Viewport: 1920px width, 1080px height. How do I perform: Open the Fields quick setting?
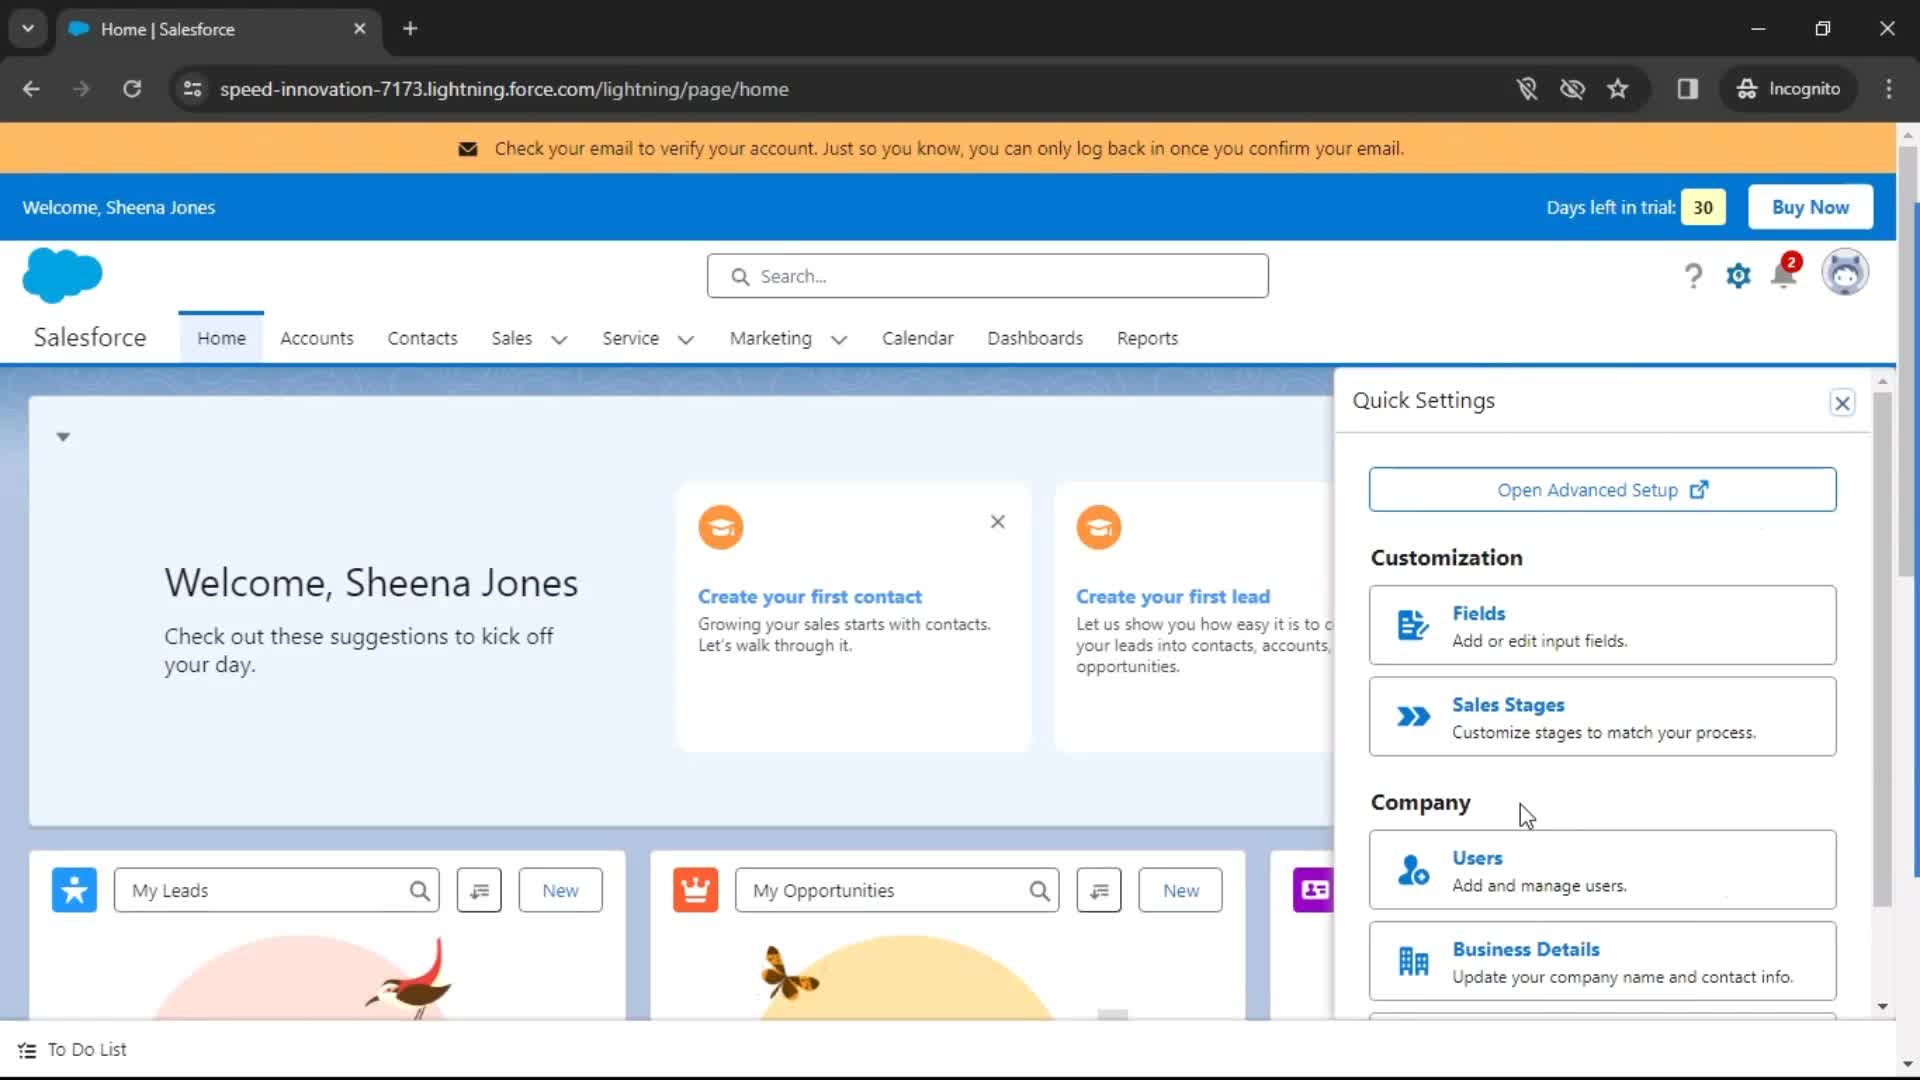tap(1602, 625)
